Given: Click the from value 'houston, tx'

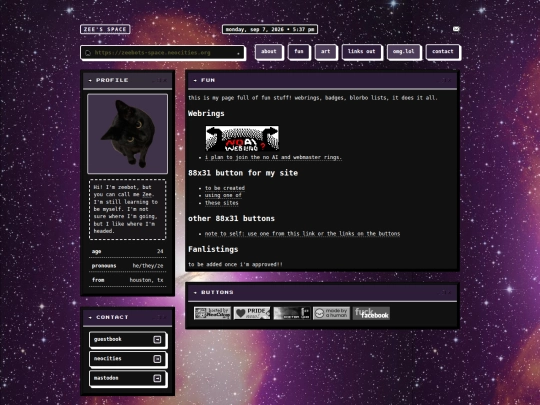Looking at the screenshot, I should tap(146, 280).
